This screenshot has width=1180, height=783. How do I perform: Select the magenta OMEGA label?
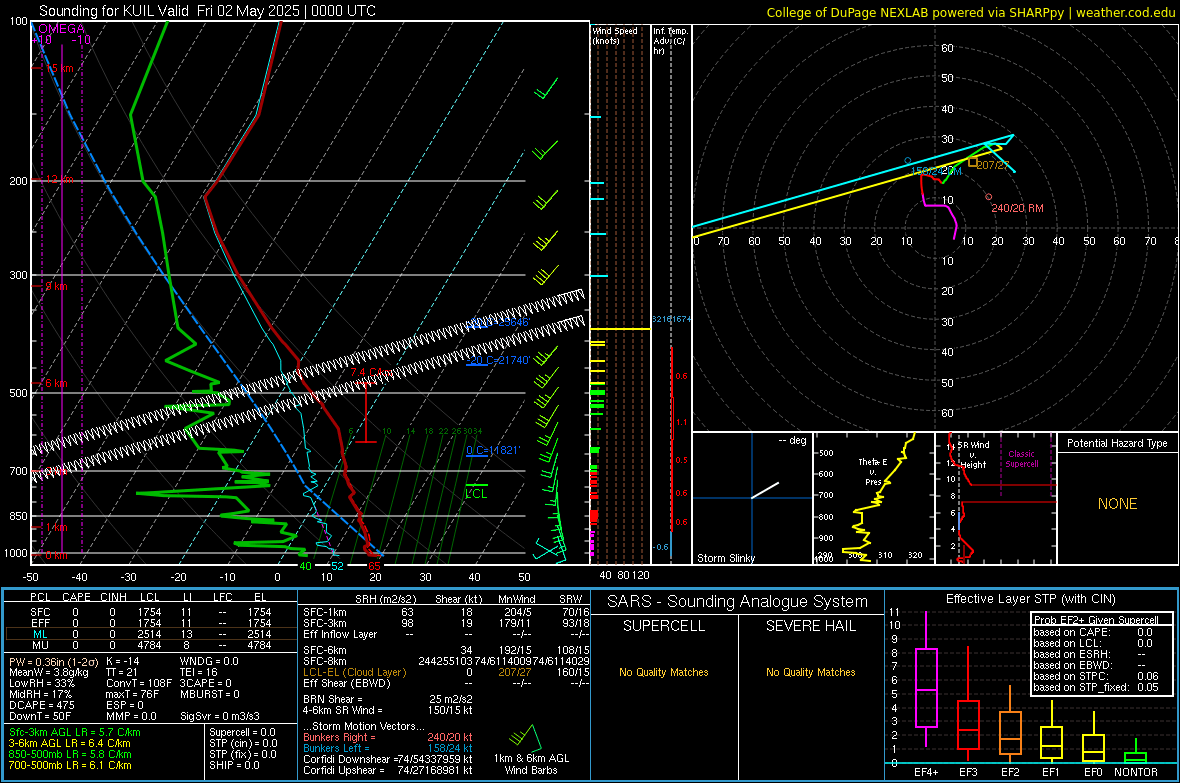coord(62,29)
